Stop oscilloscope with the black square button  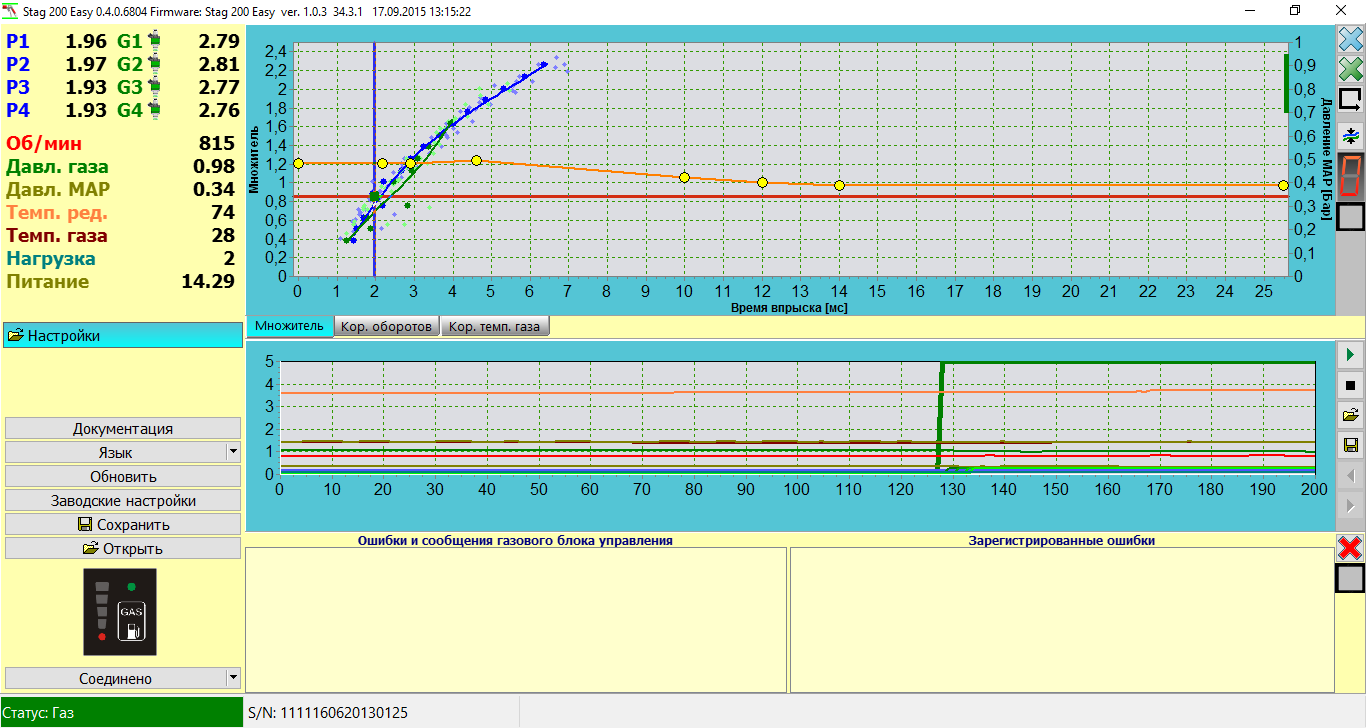click(x=1350, y=385)
